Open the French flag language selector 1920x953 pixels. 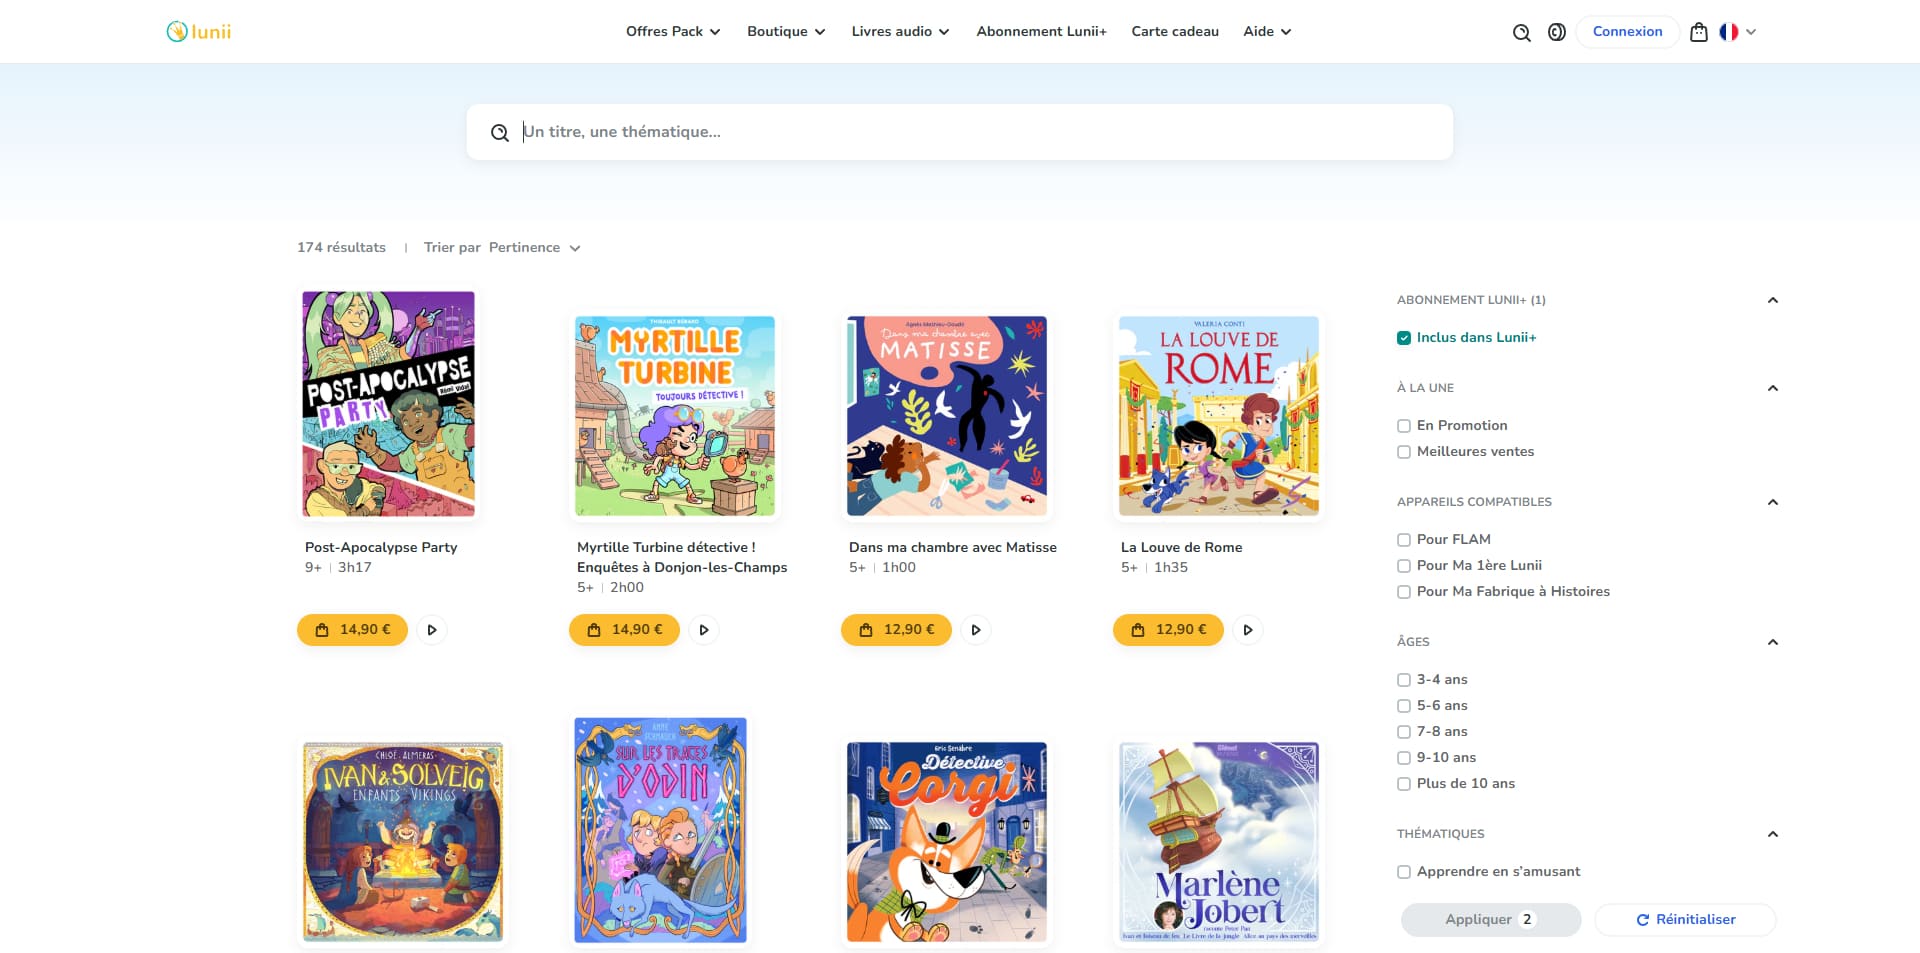[1737, 32]
